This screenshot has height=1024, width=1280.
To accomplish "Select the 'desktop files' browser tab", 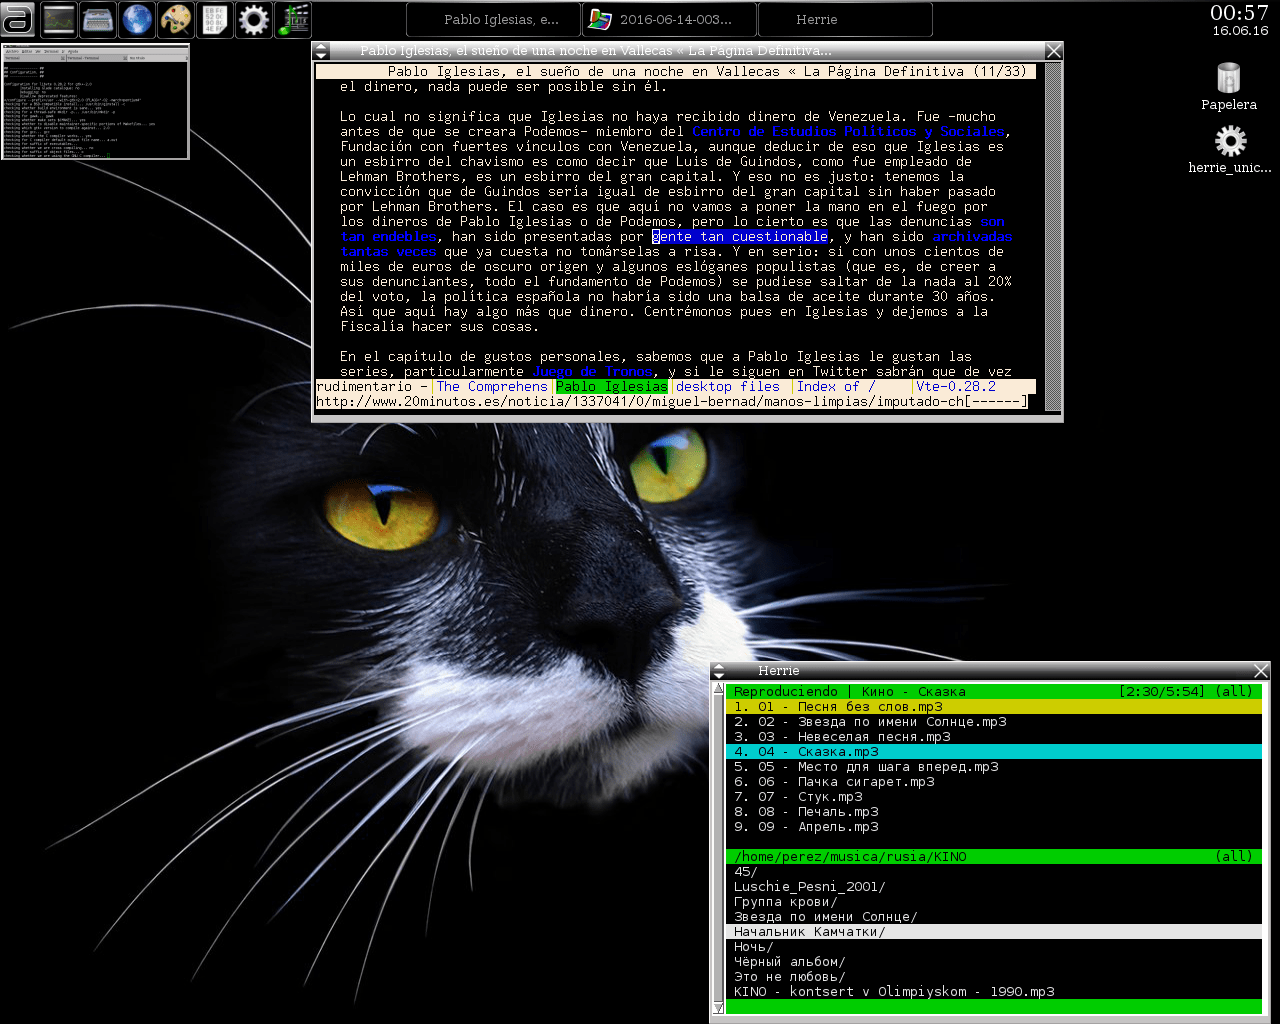I will pos(728,387).
